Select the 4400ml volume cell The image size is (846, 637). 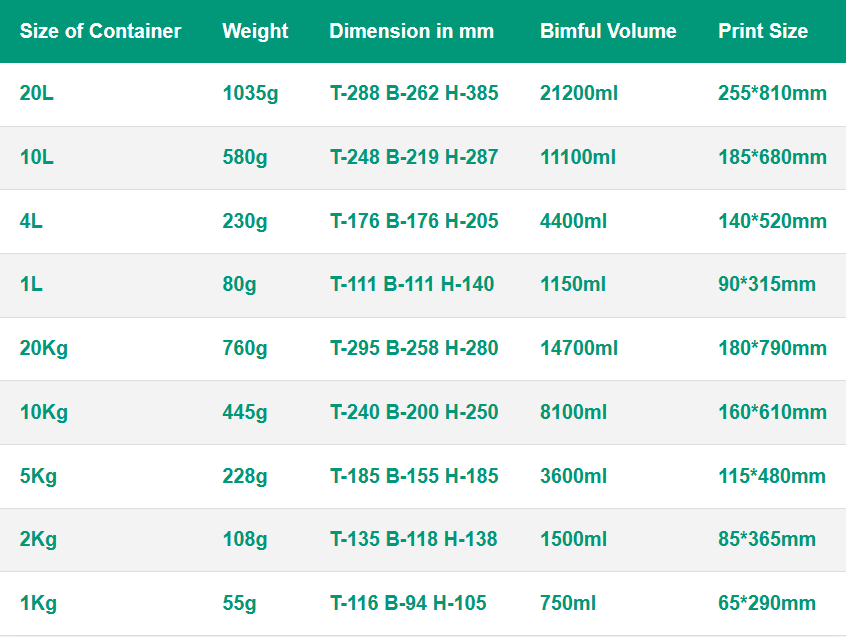(x=574, y=221)
